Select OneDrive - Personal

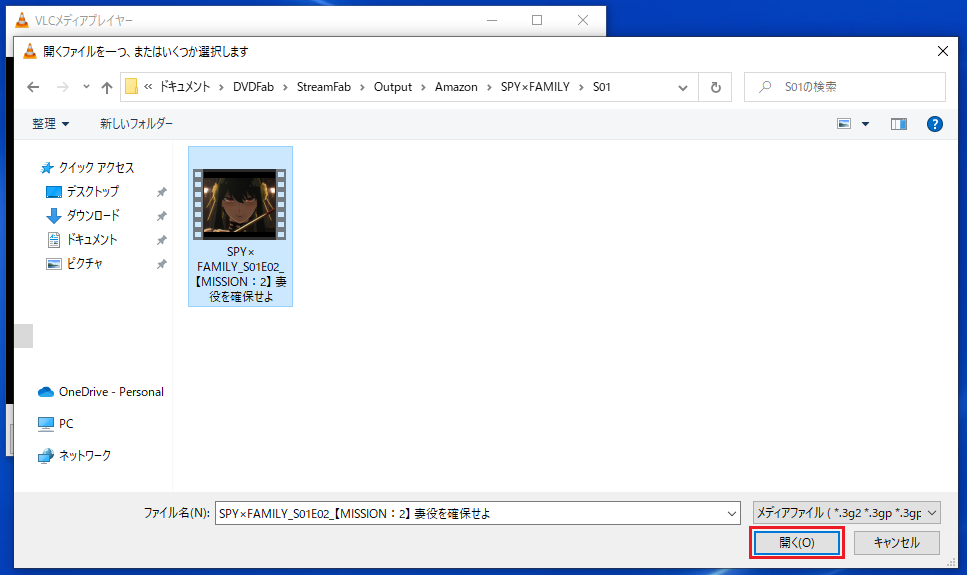(x=101, y=392)
